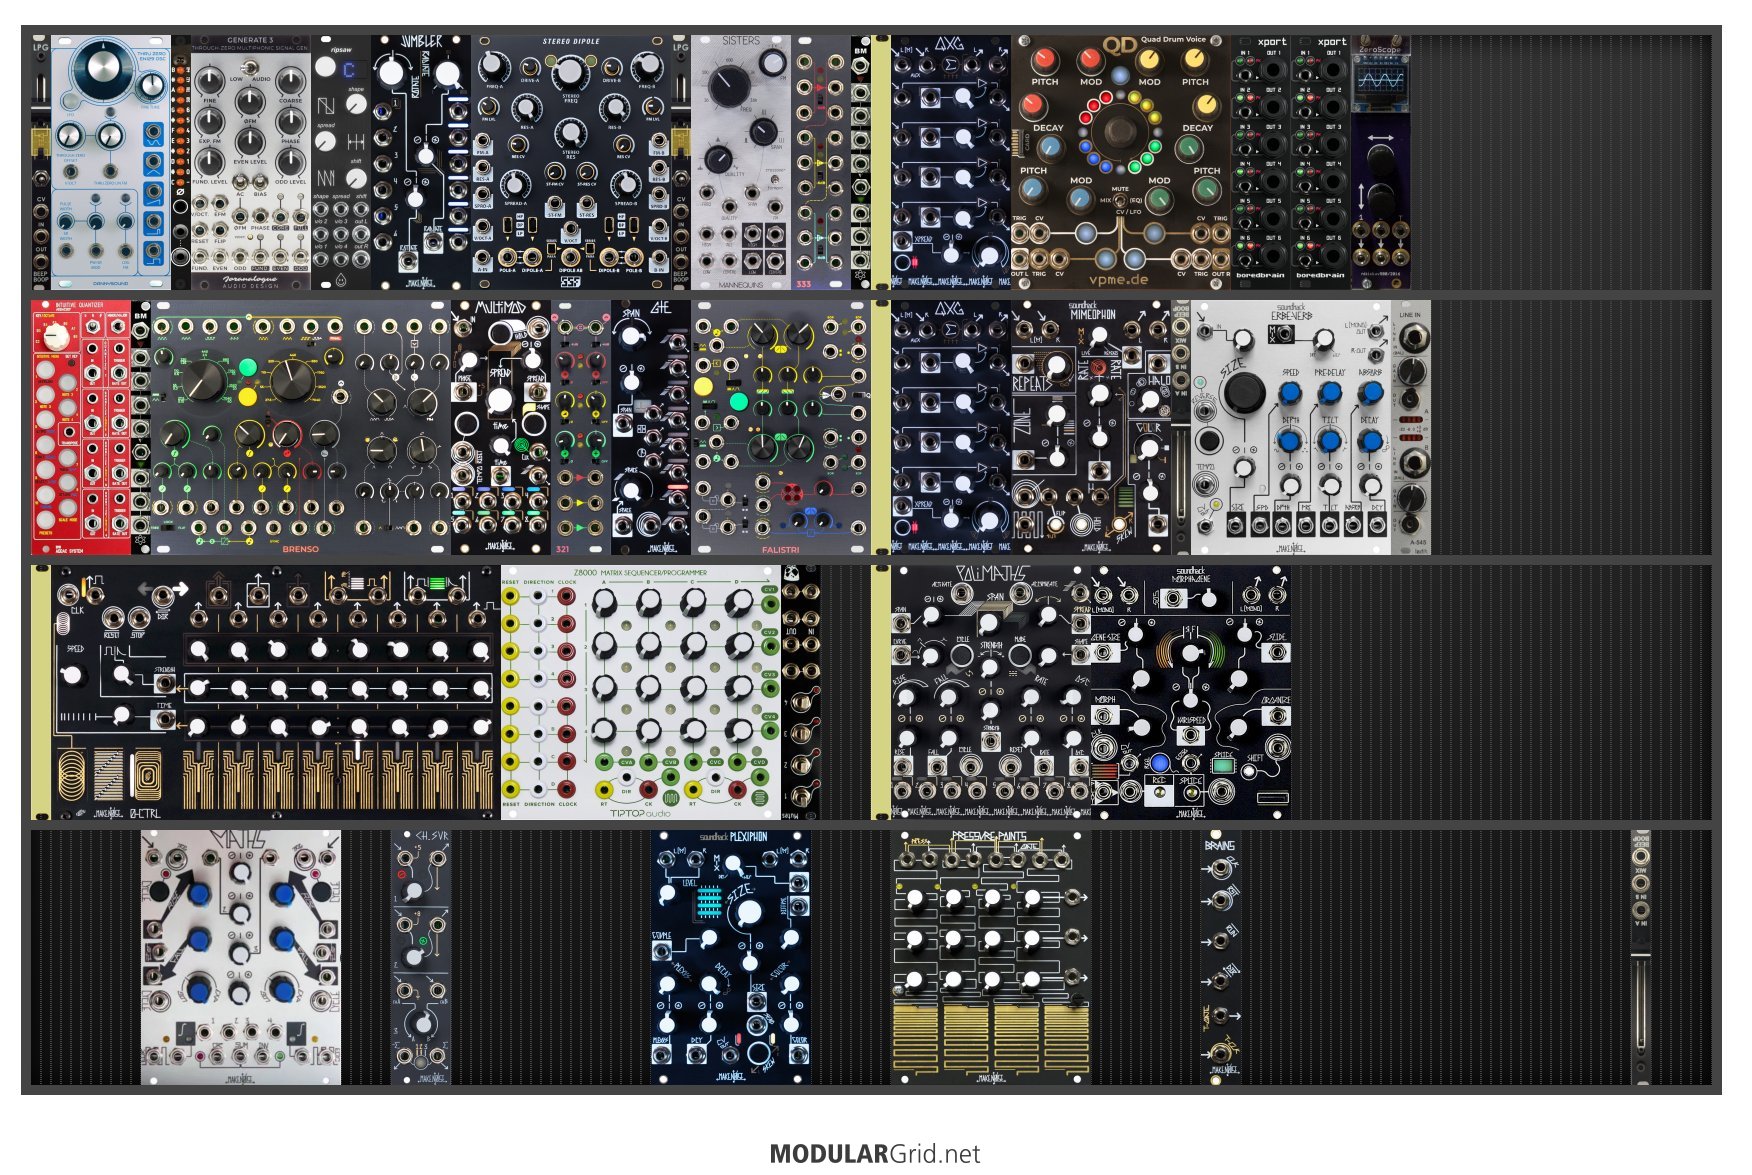Select the Erbe-Verb reverb module
Screen dimensions: 1752x1175
[1291, 428]
